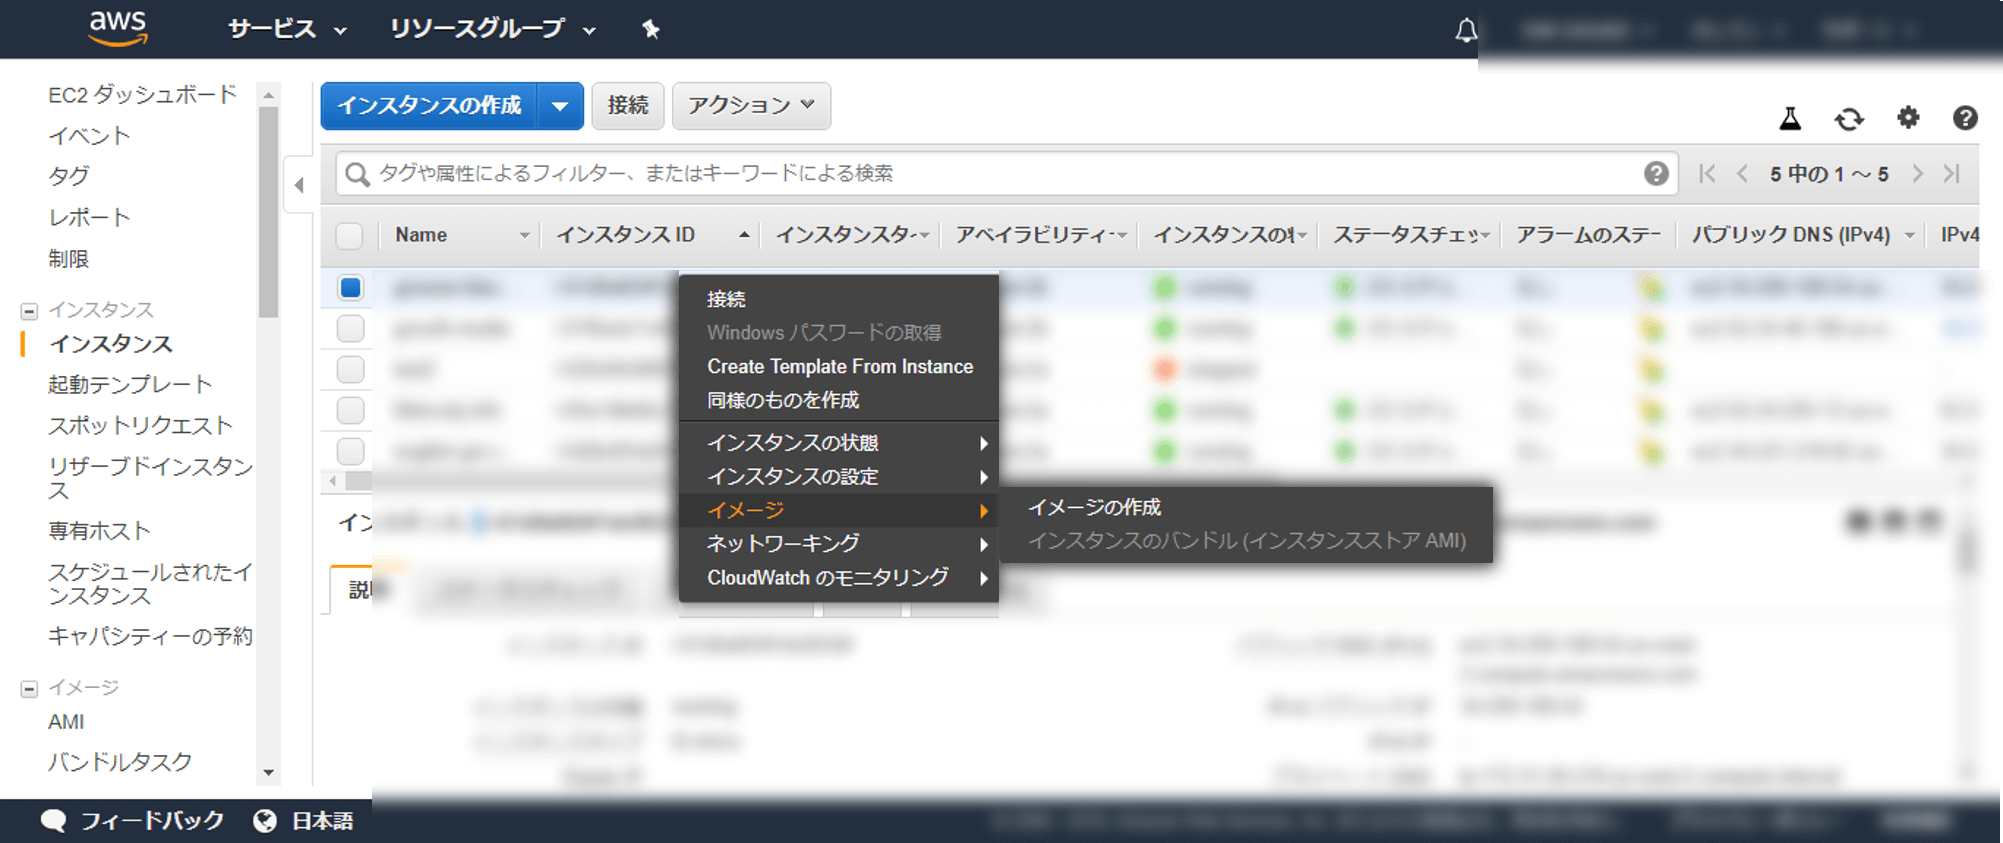Click 日本語 language selector in footer

coord(322,821)
